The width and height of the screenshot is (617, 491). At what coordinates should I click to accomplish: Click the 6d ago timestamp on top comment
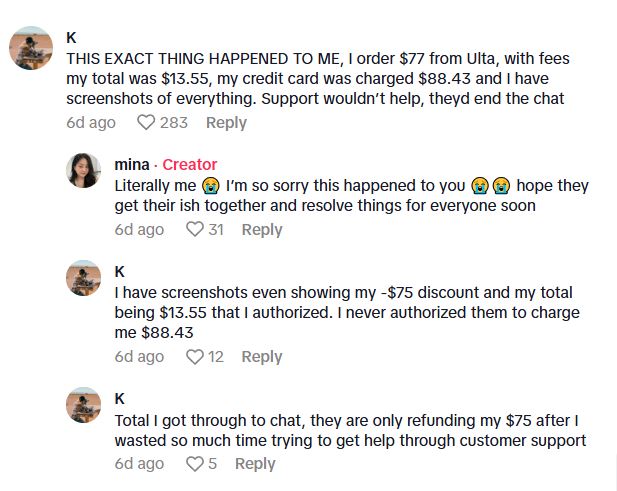[x=91, y=123]
